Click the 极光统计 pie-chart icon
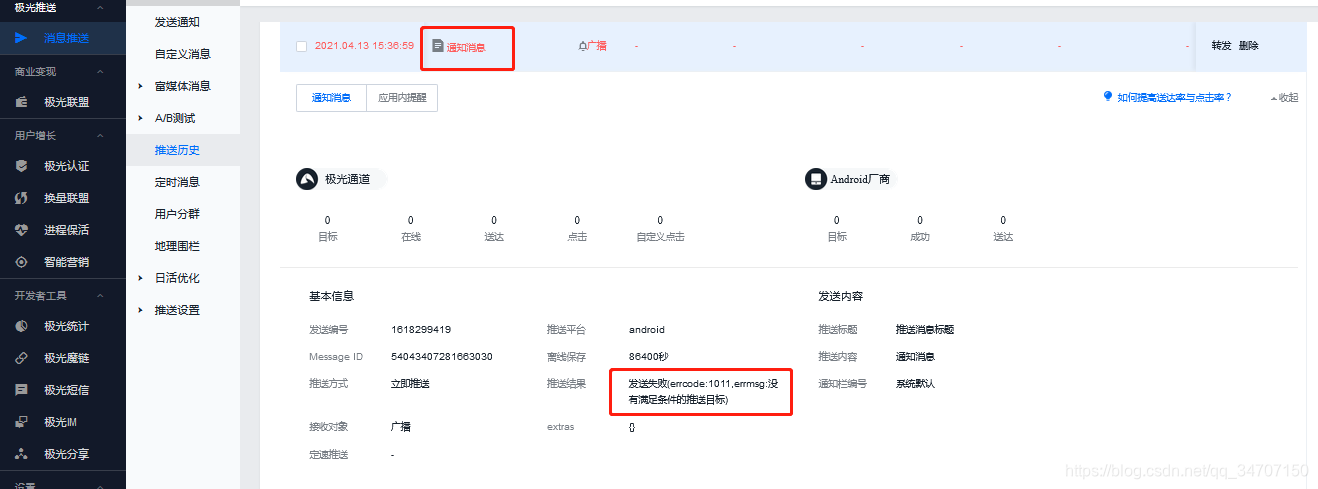This screenshot has height=489, width=1318. point(21,326)
